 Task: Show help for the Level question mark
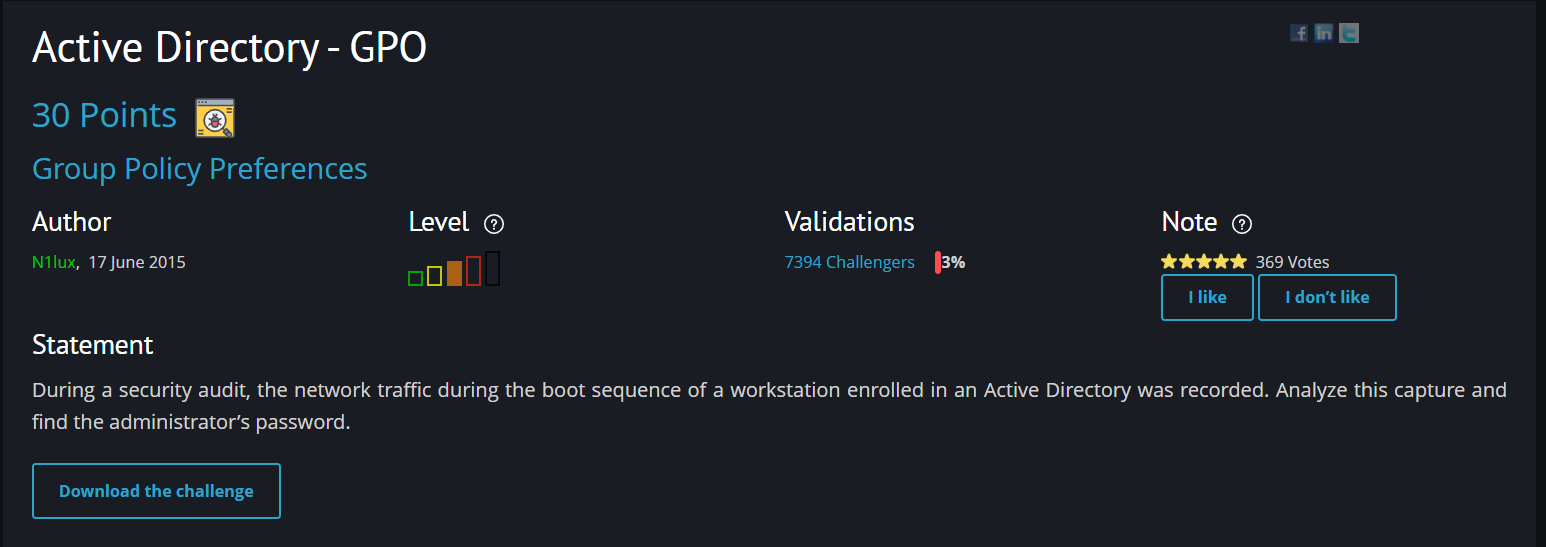[x=493, y=224]
